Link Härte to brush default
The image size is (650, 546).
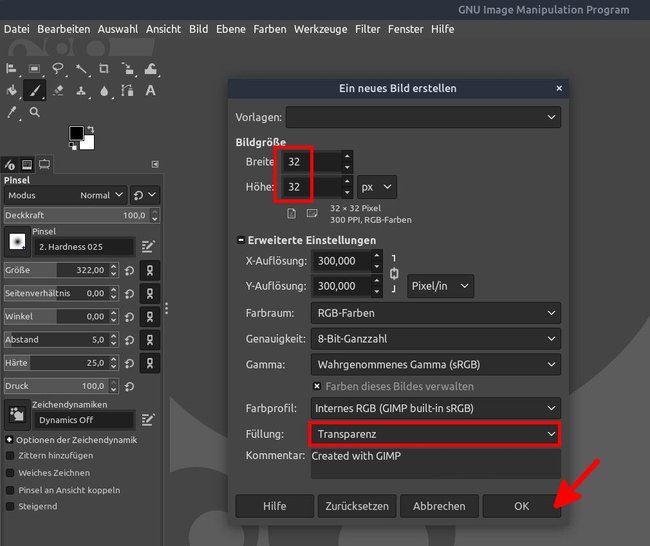point(150,363)
